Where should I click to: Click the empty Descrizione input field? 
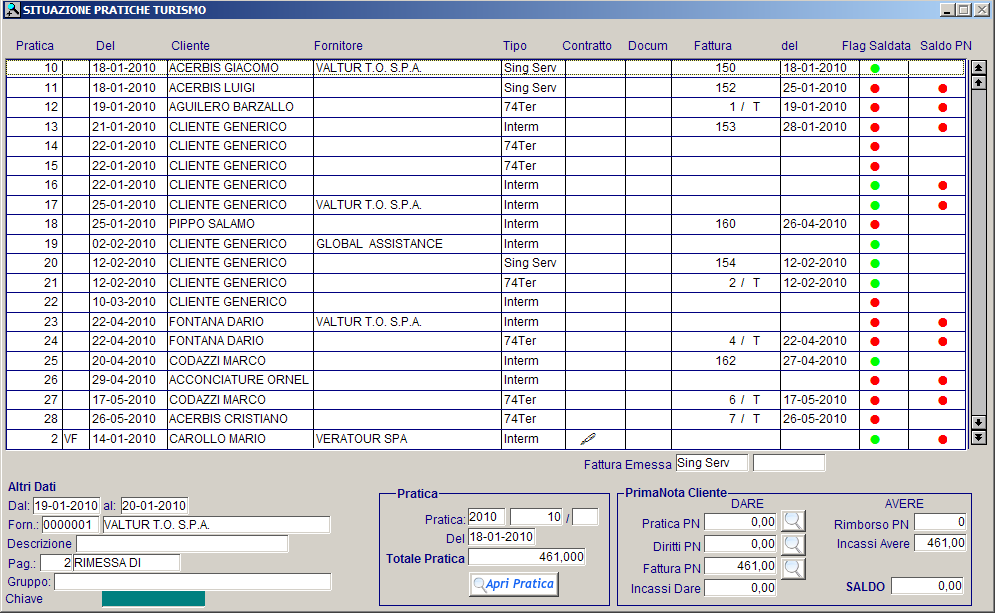point(182,544)
